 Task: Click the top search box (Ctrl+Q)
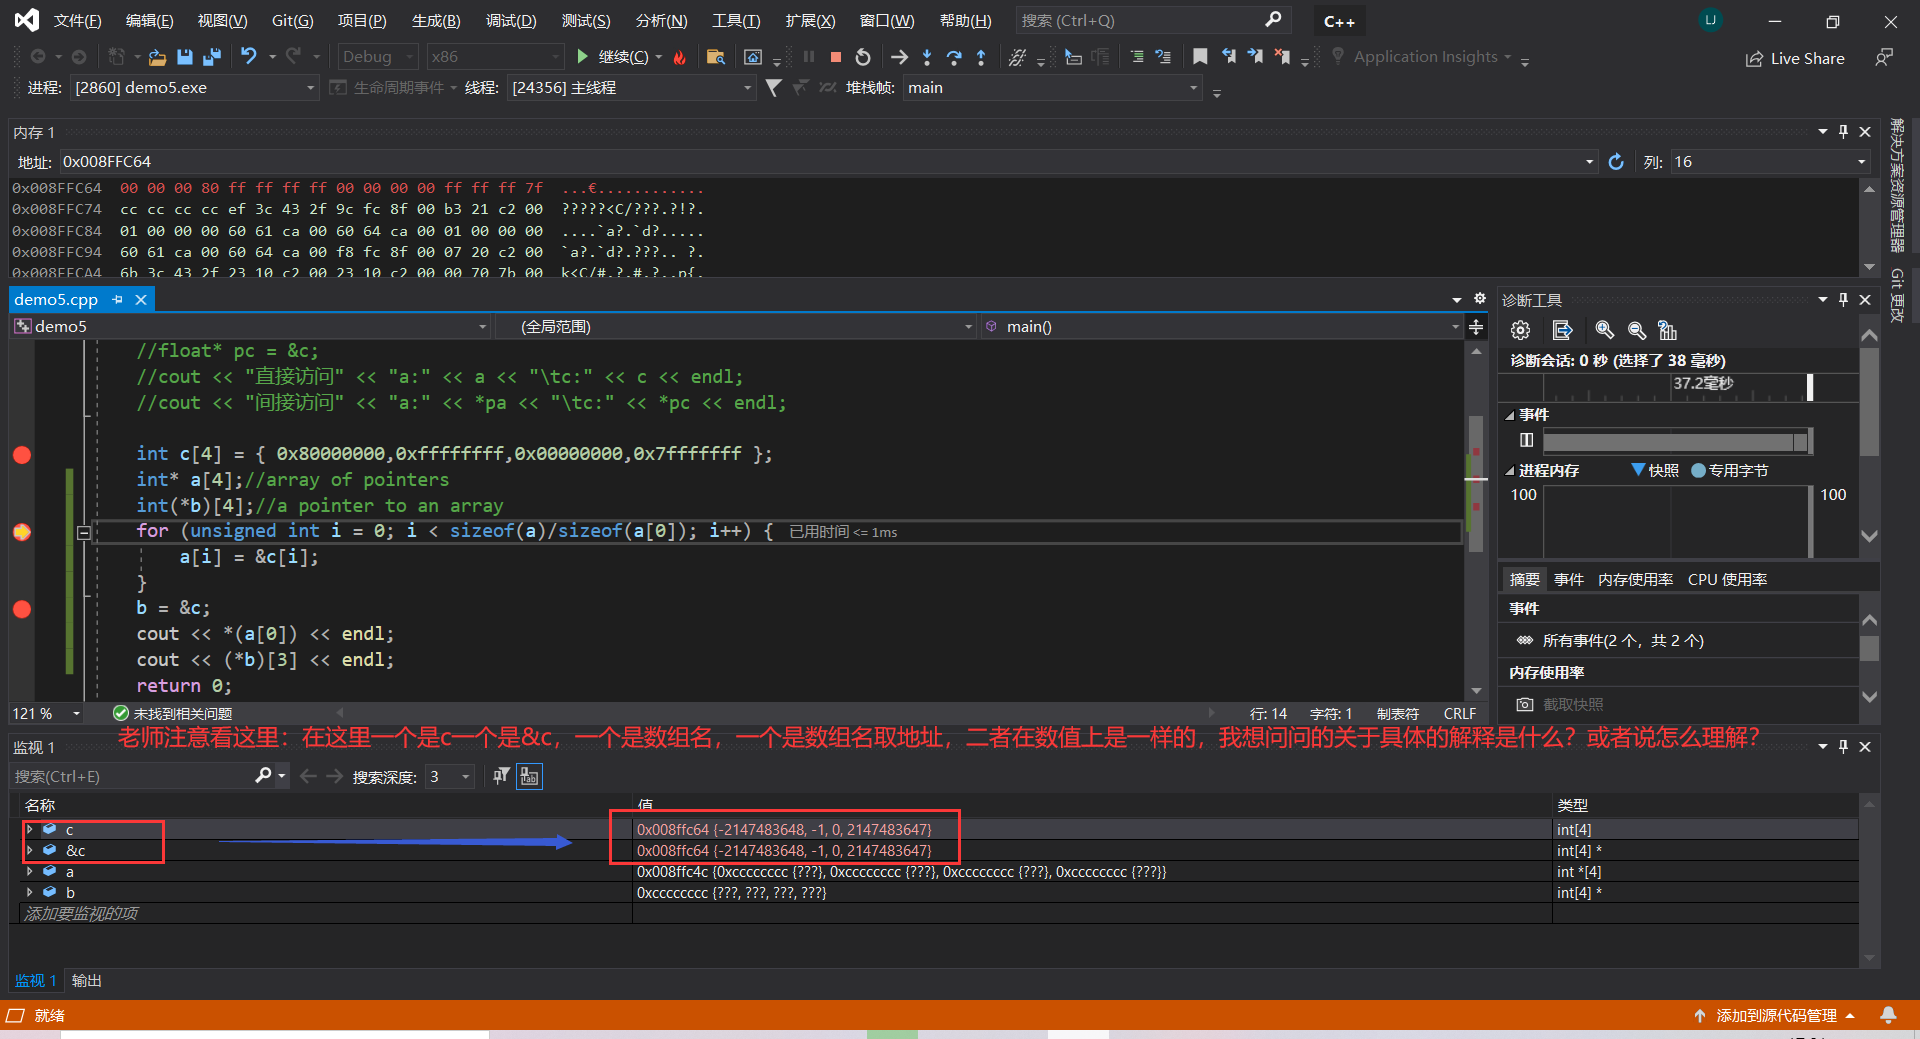pos(1153,20)
